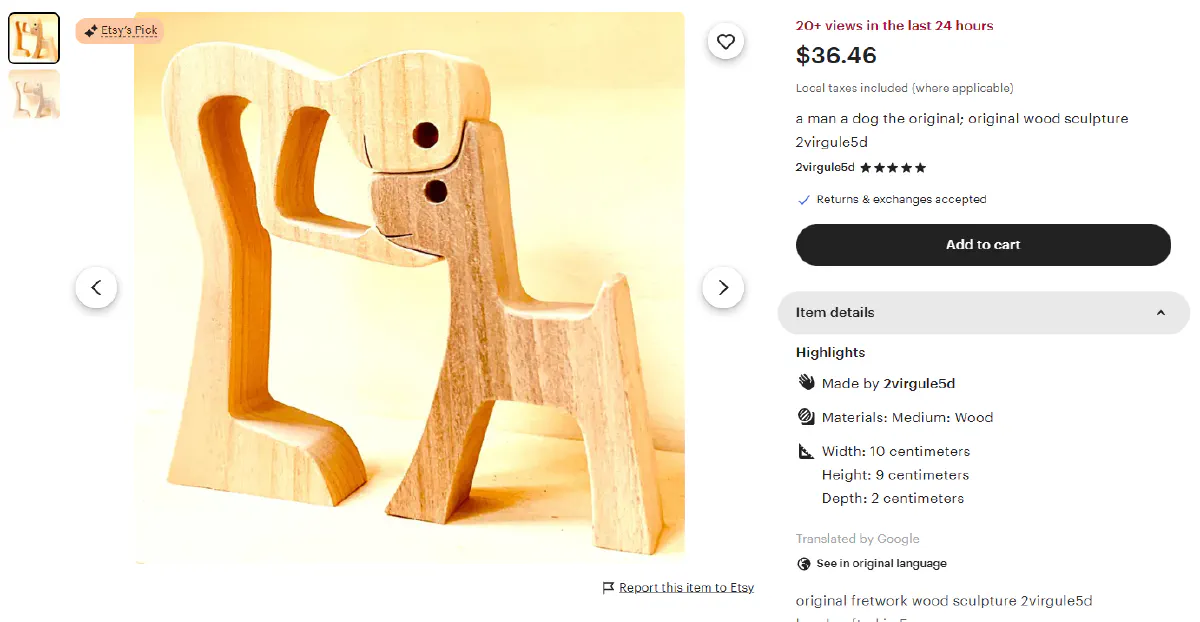Collapse the Item details section

[1161, 313]
